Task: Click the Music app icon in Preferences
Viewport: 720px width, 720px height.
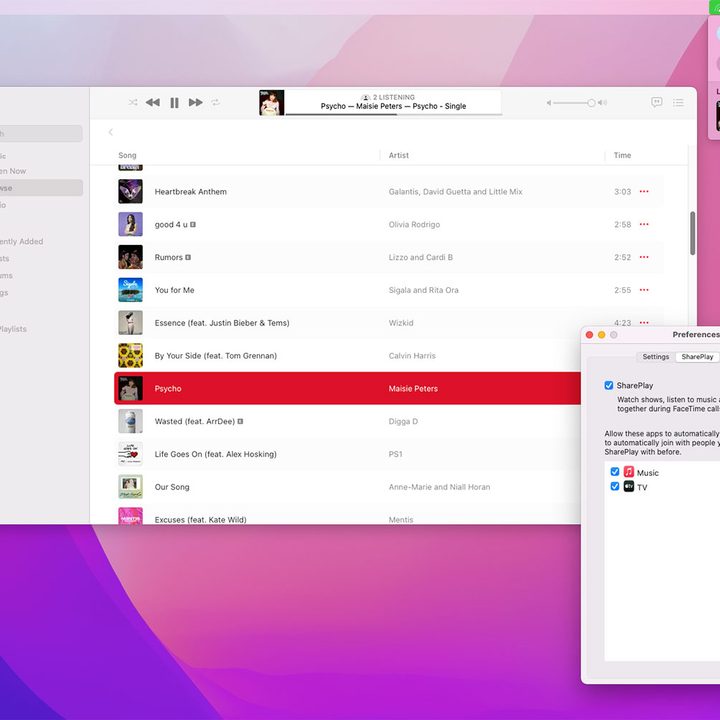Action: pos(629,472)
